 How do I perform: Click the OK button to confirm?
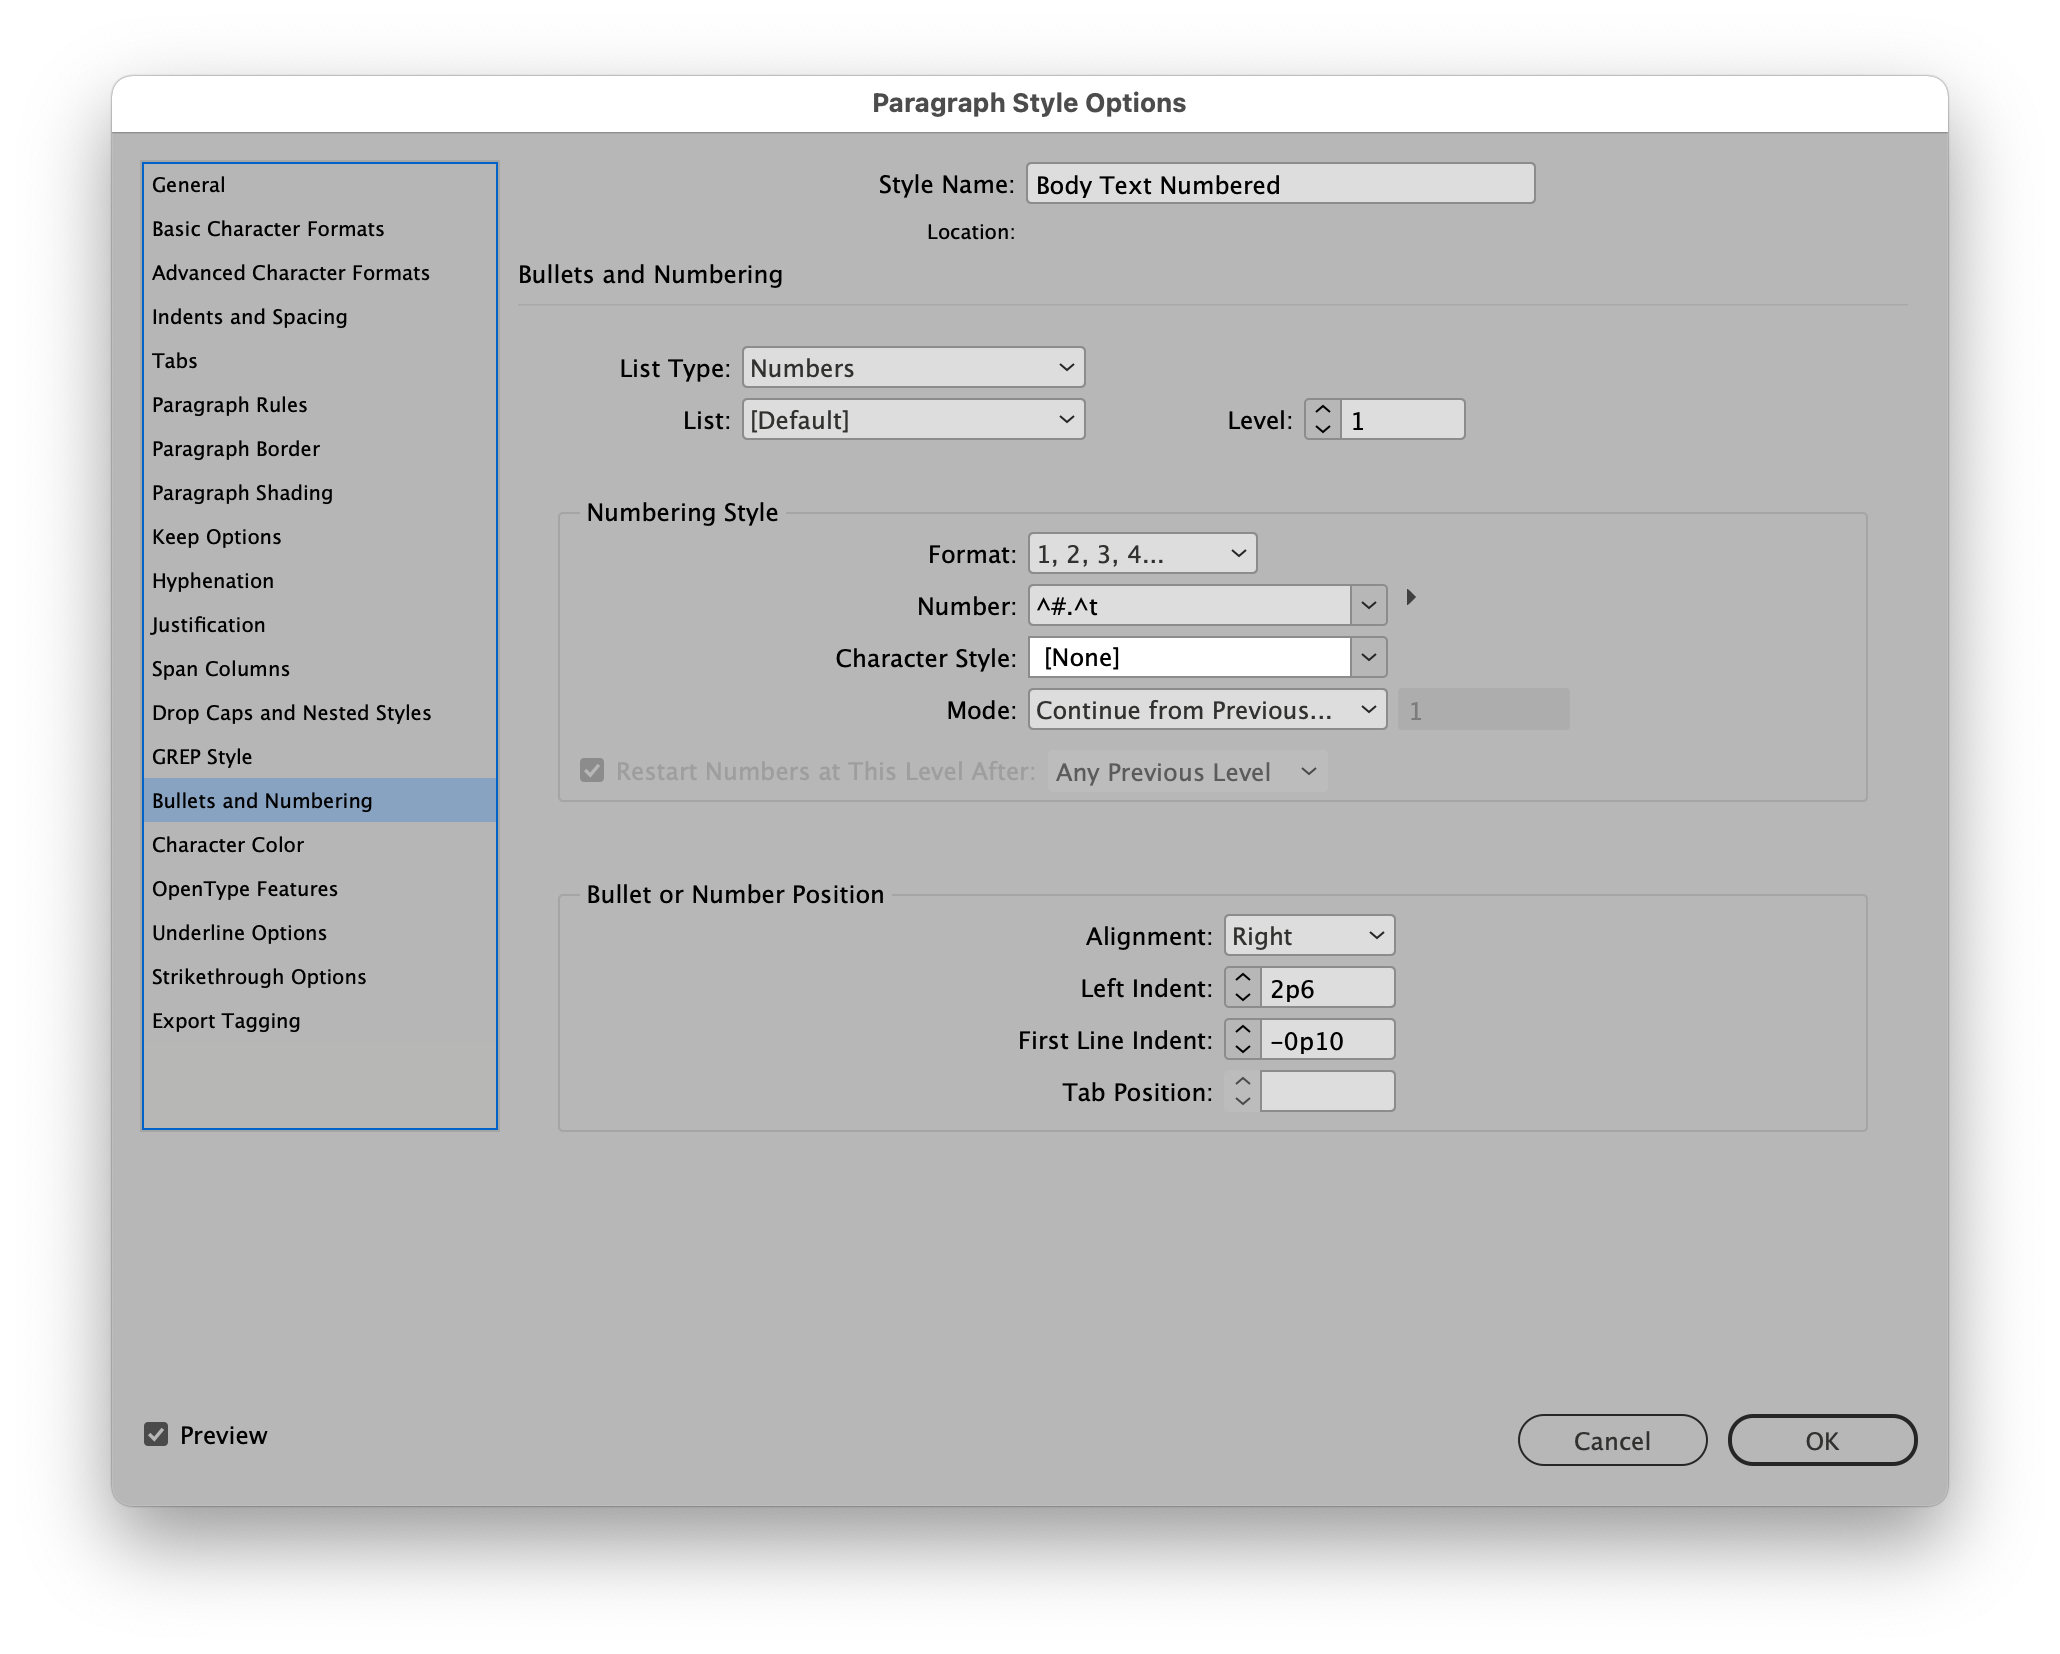[x=1822, y=1440]
